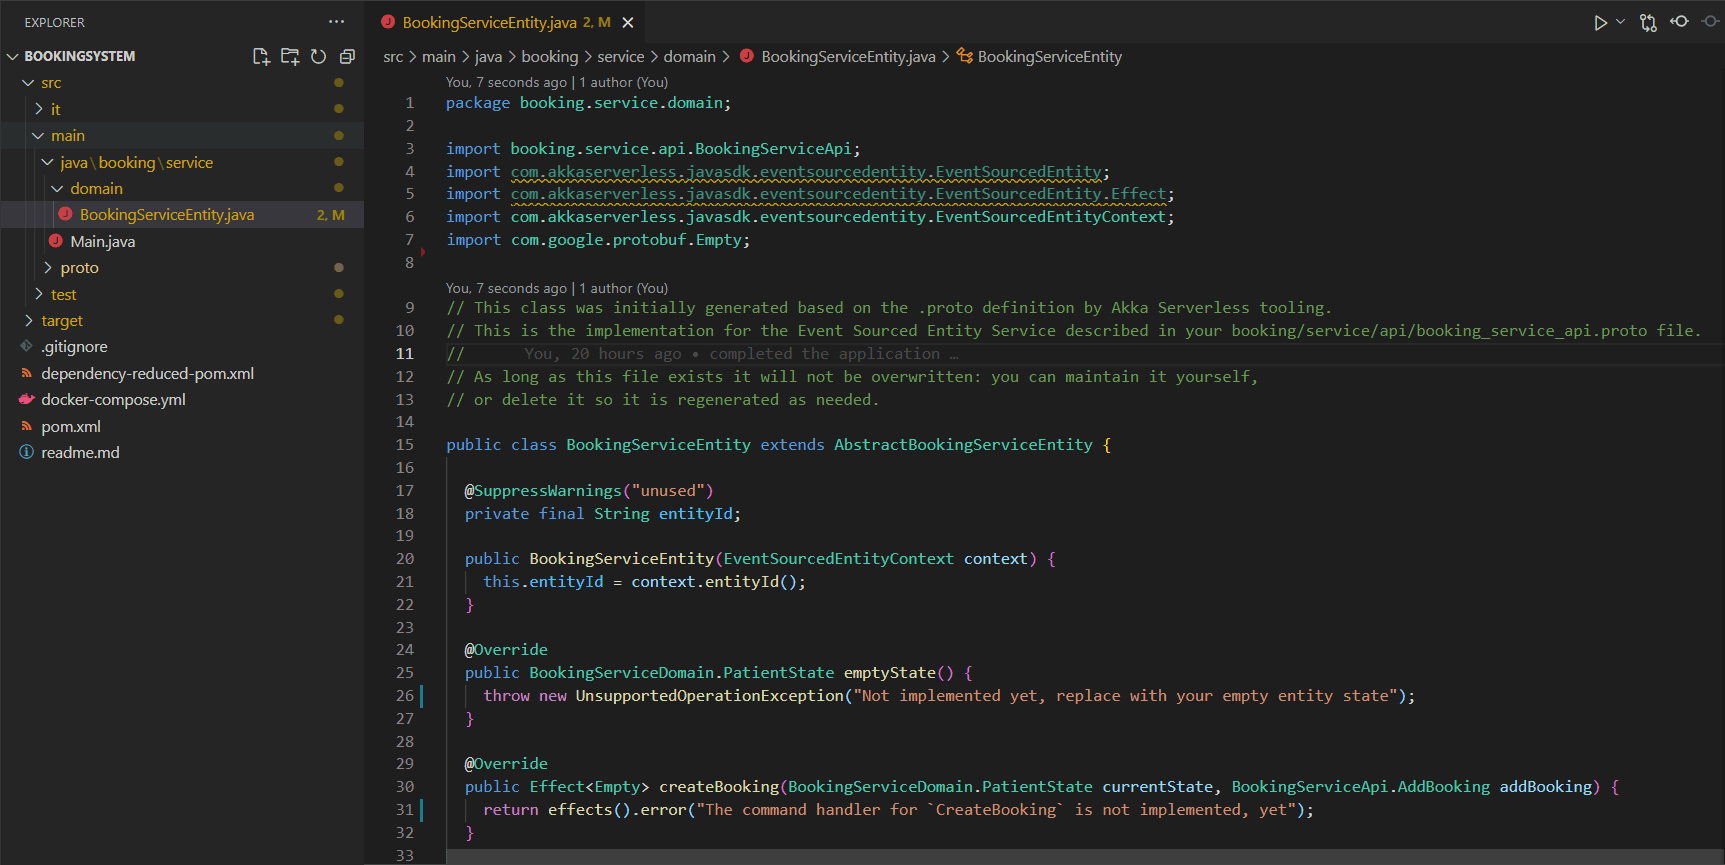
Task: Click the import com.google.protobuf.Empty line
Action: tap(598, 240)
